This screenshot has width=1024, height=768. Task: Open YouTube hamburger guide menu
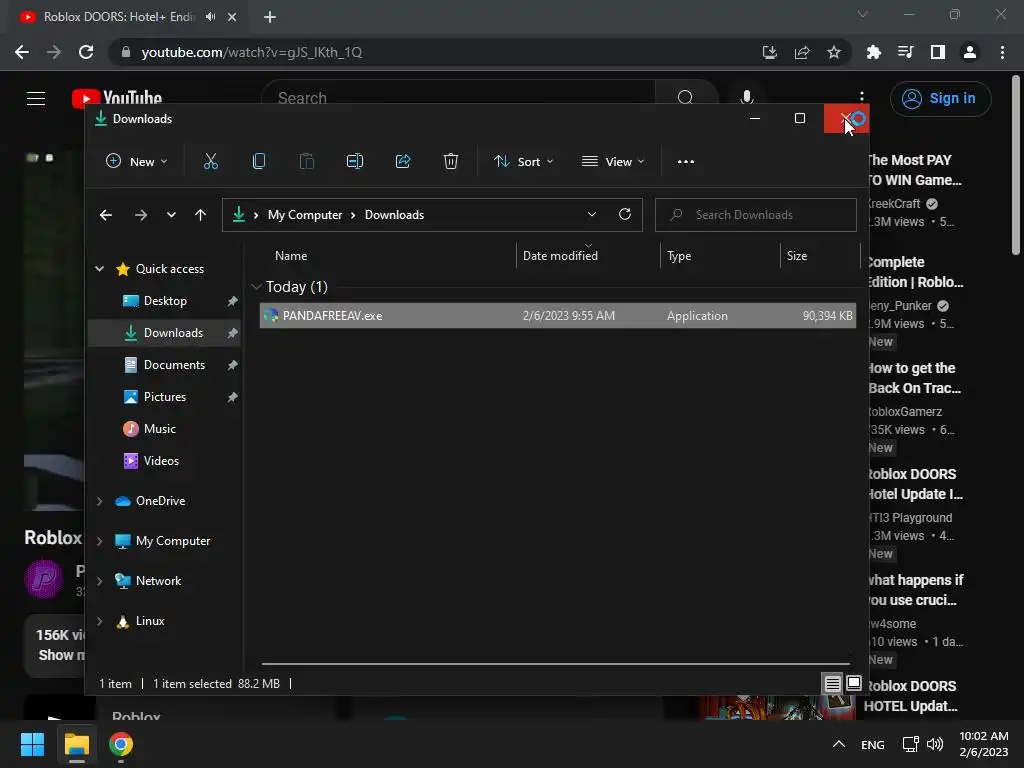tap(36, 98)
